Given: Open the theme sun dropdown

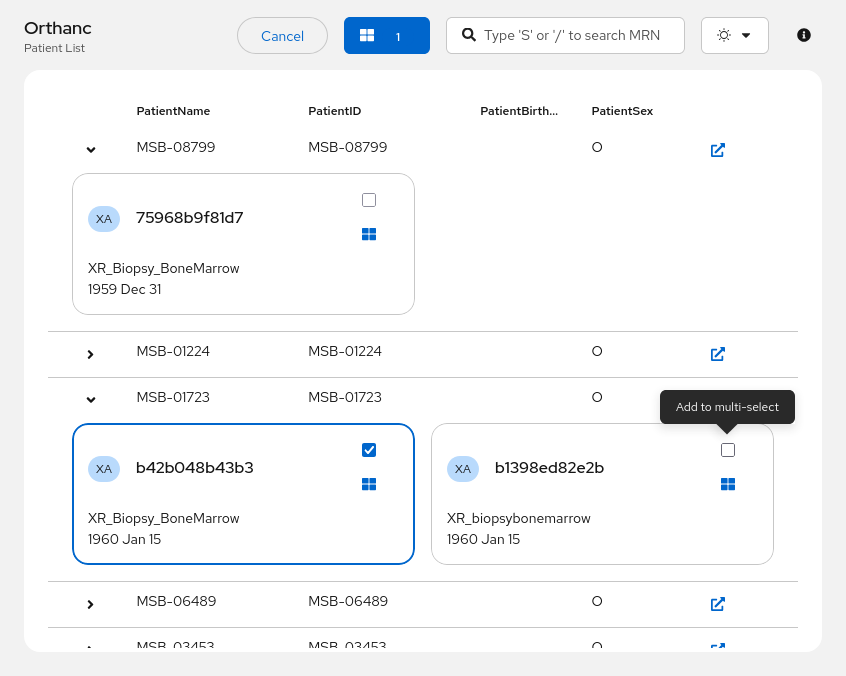Looking at the screenshot, I should [x=735, y=36].
